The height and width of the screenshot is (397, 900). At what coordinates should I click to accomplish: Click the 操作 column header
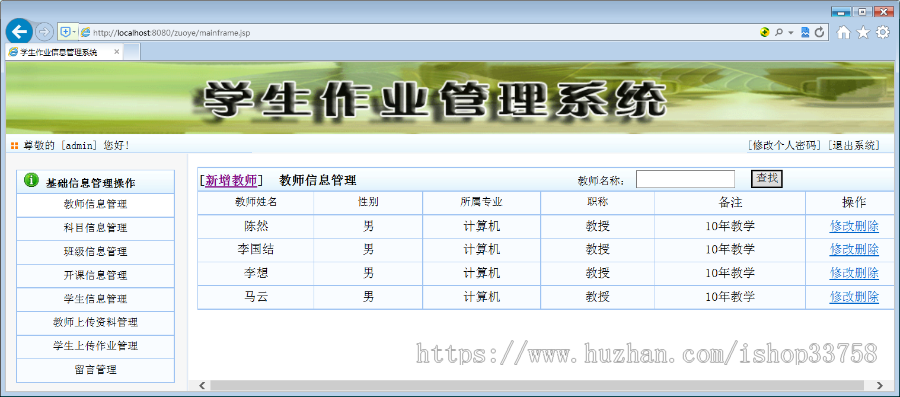coord(854,203)
